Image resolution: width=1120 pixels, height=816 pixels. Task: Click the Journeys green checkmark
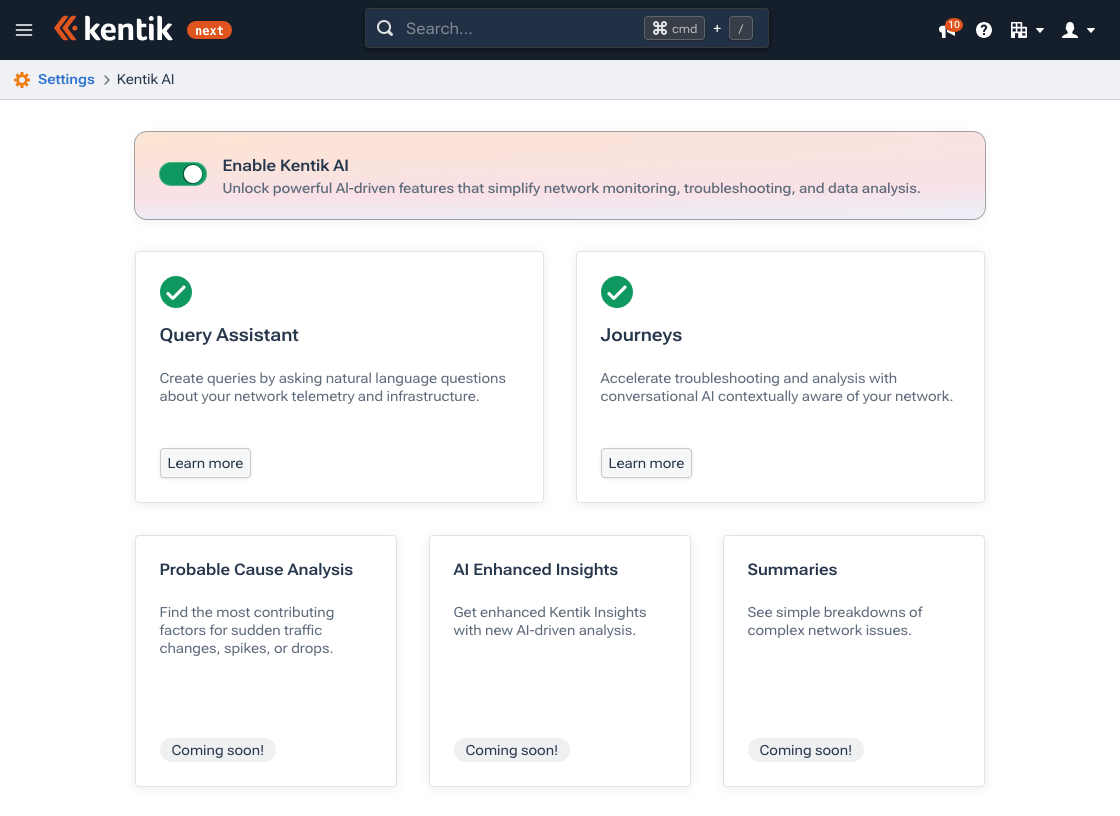tap(617, 292)
